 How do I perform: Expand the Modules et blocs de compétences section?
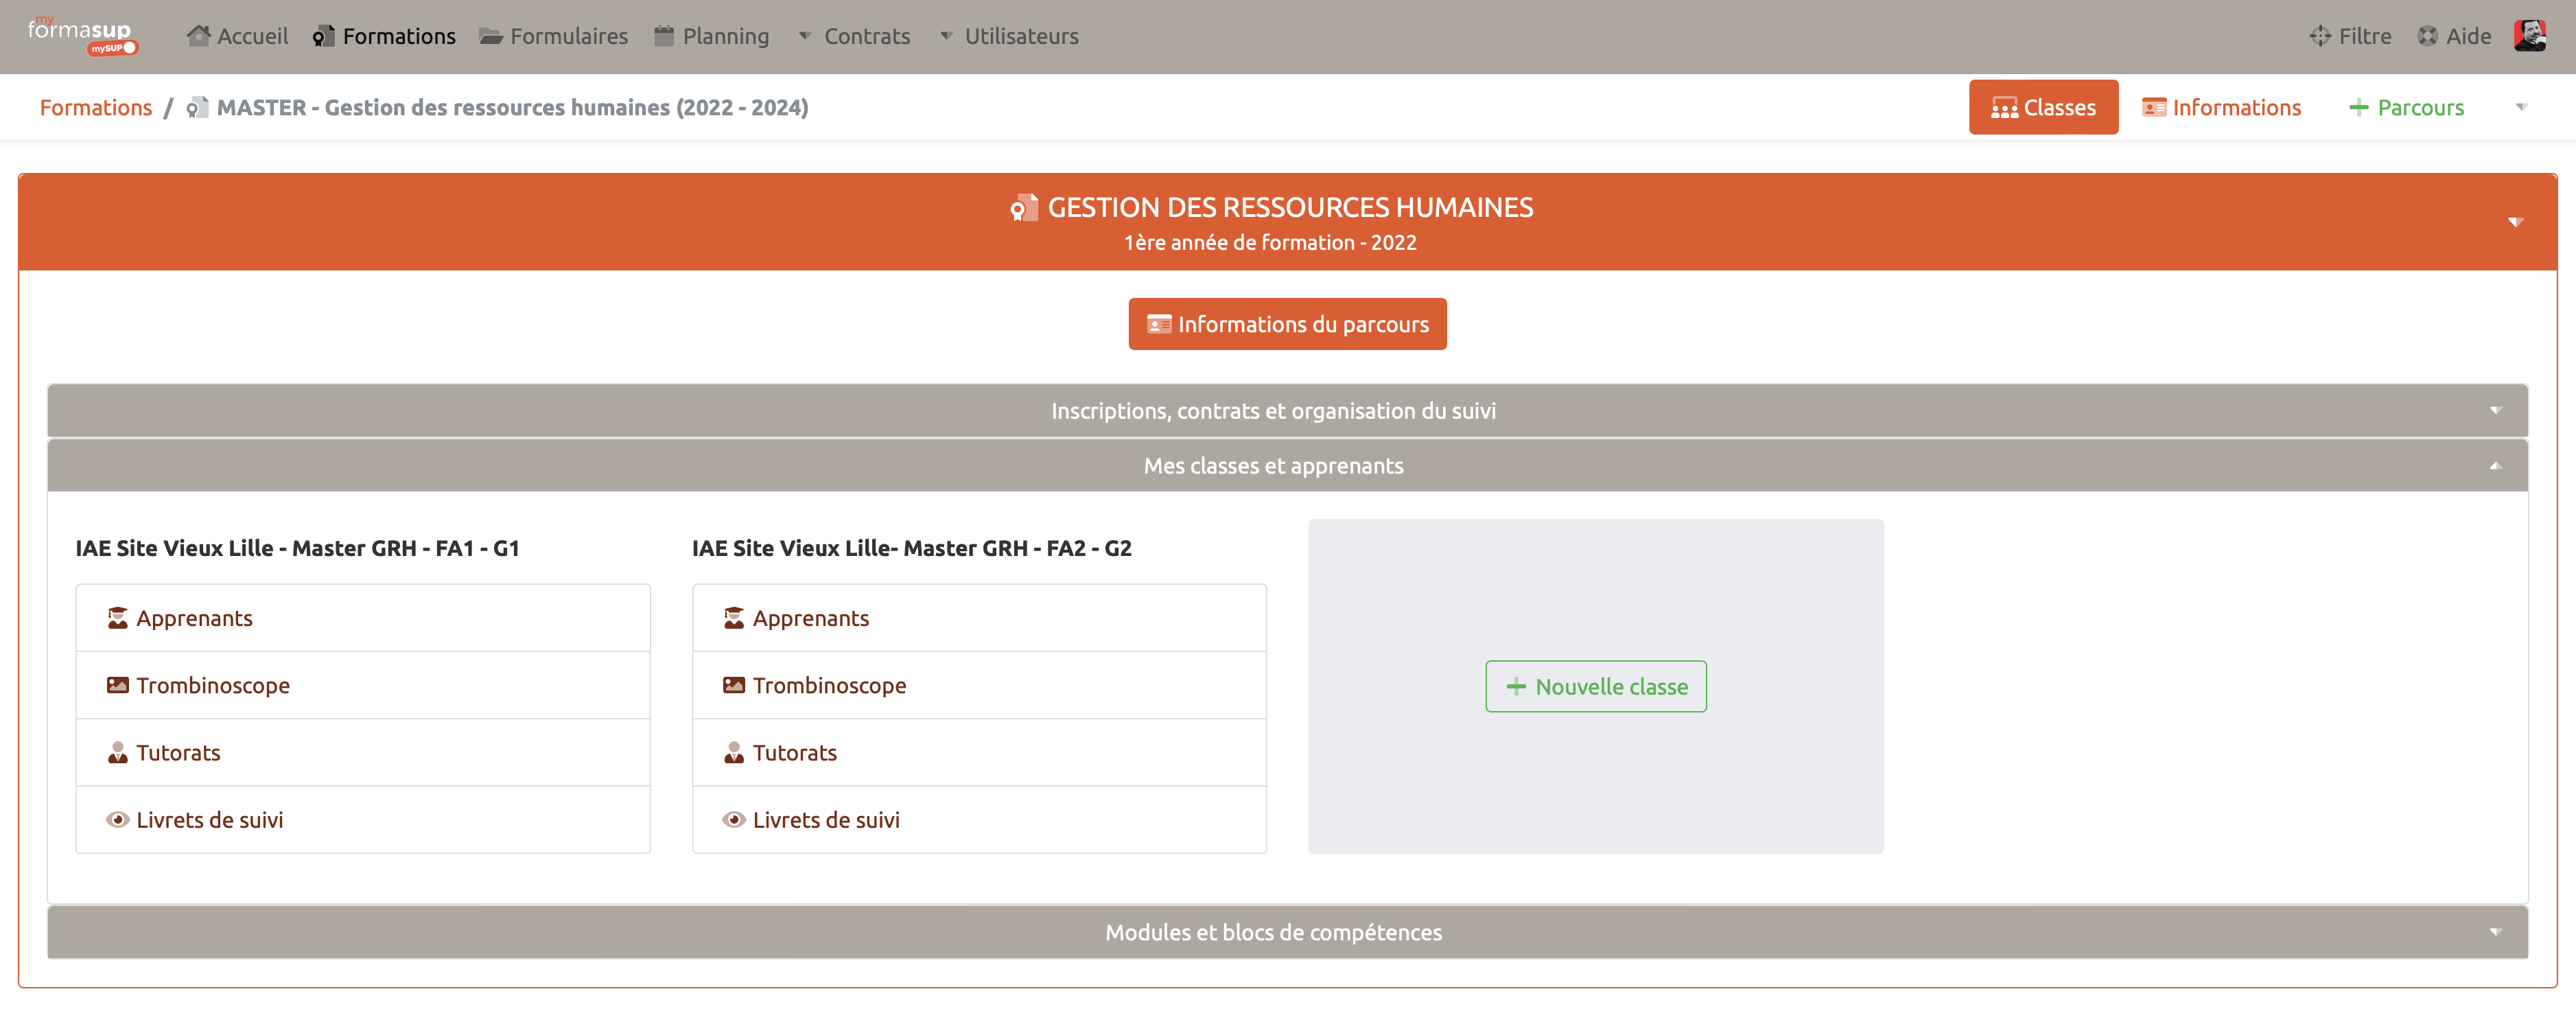pyautogui.click(x=1274, y=931)
